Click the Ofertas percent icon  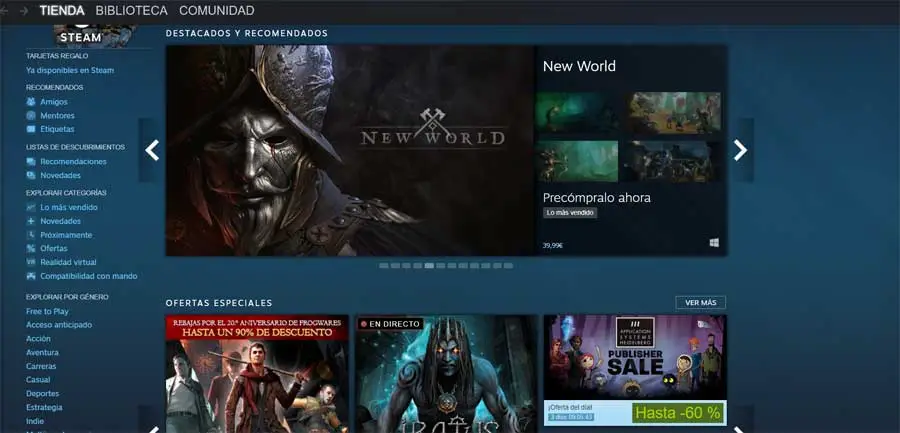(x=31, y=248)
